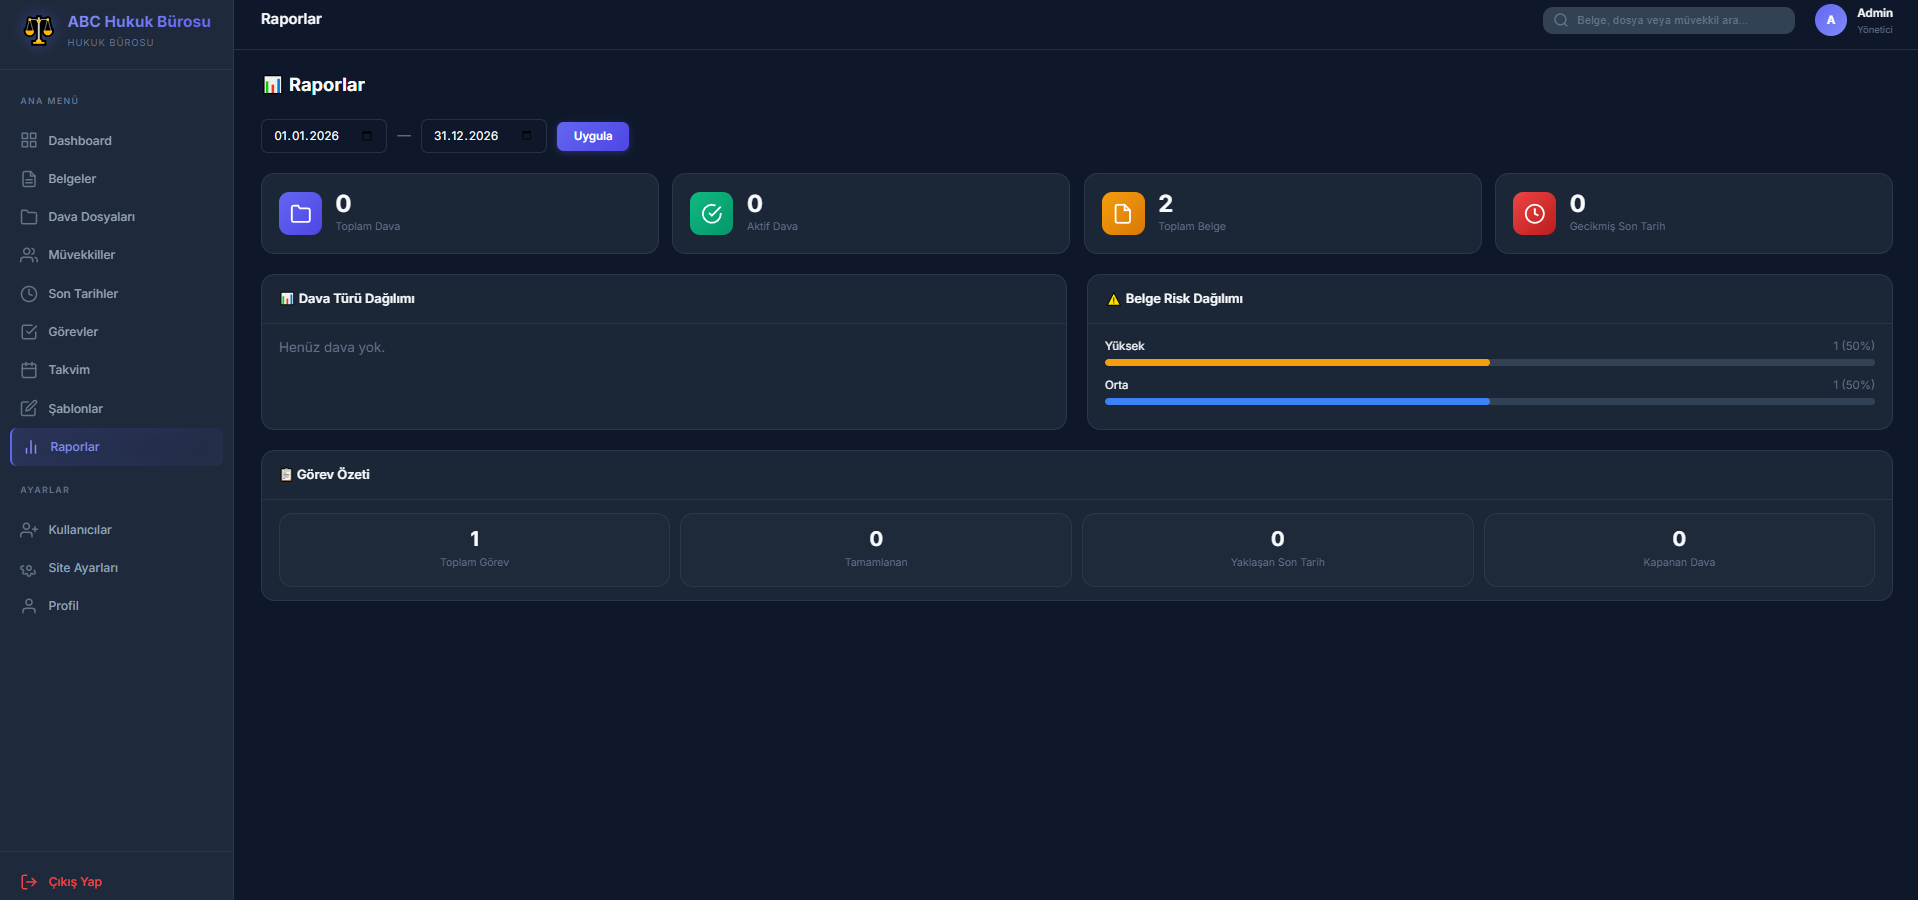The width and height of the screenshot is (1918, 900).
Task: Click the Son Tarihler clock icon
Action: tap(29, 294)
